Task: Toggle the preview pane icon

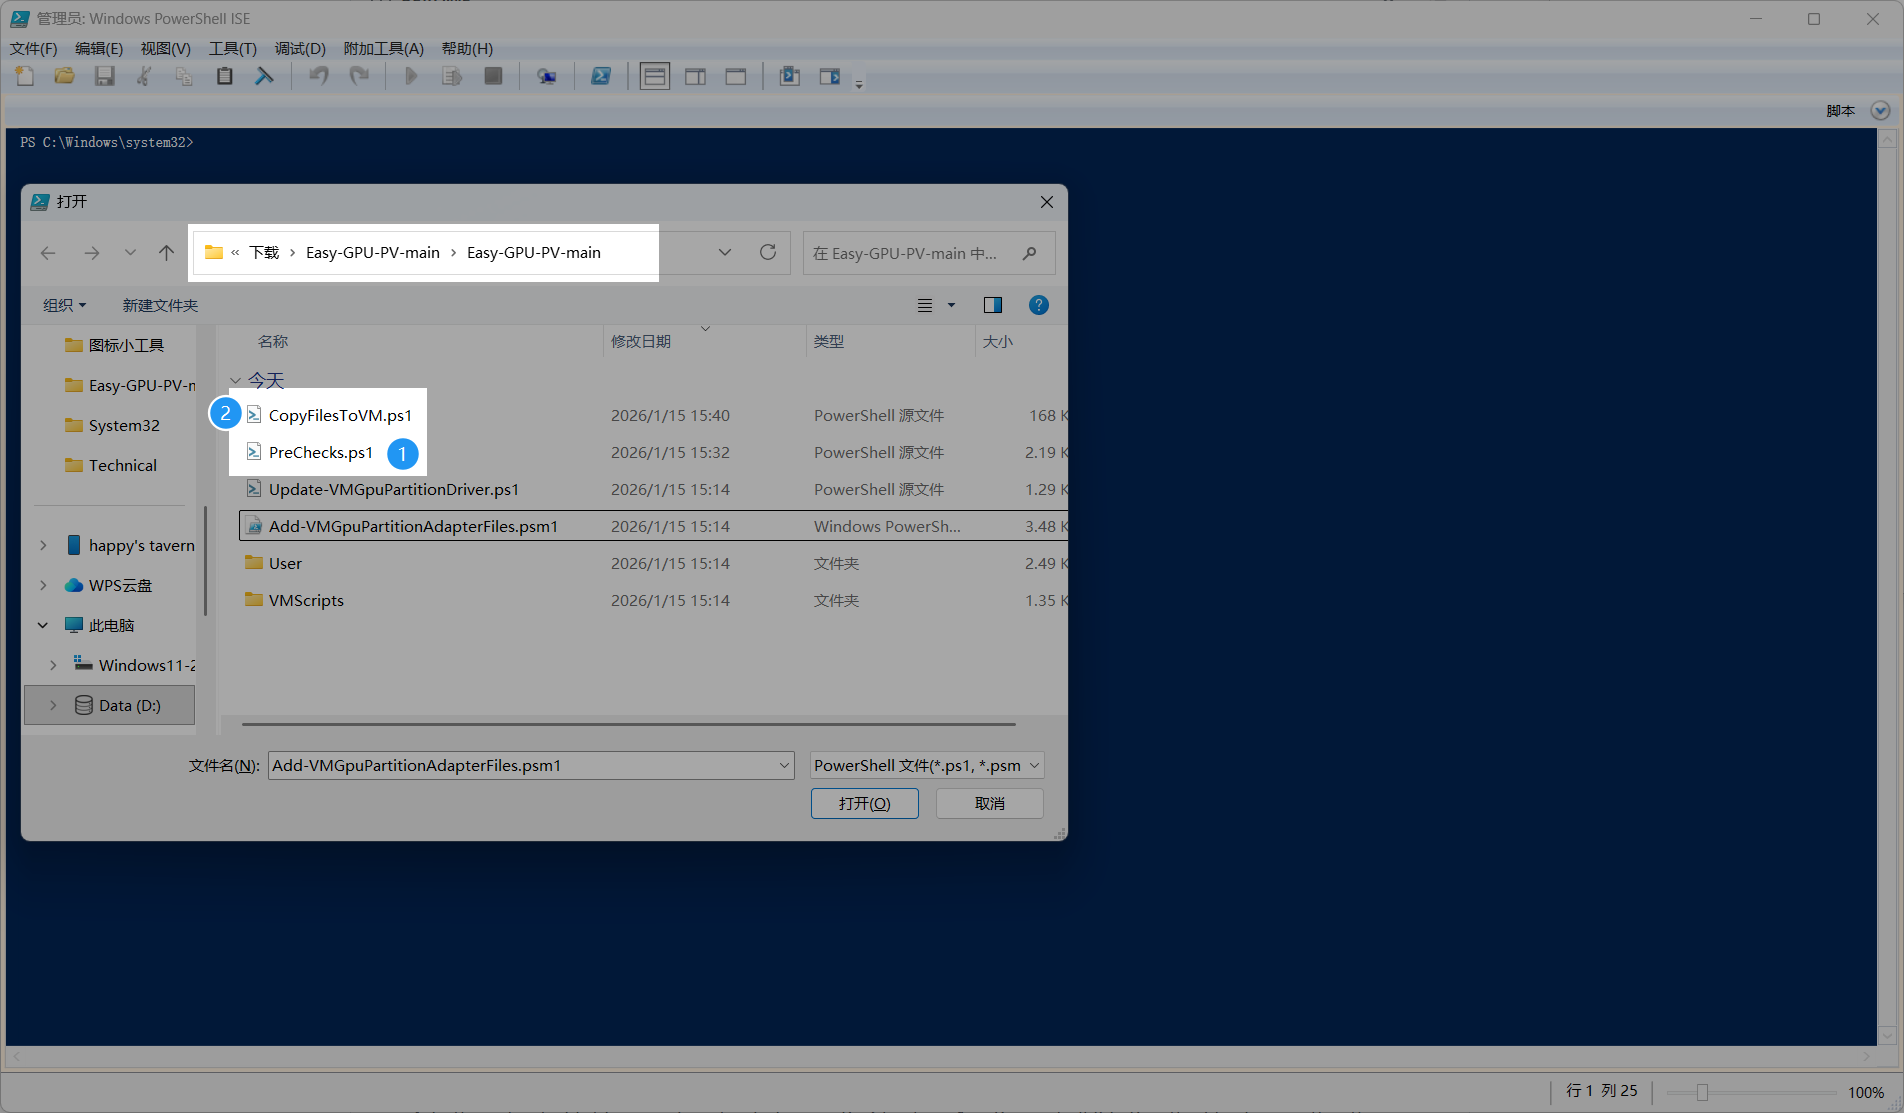Action: [992, 305]
